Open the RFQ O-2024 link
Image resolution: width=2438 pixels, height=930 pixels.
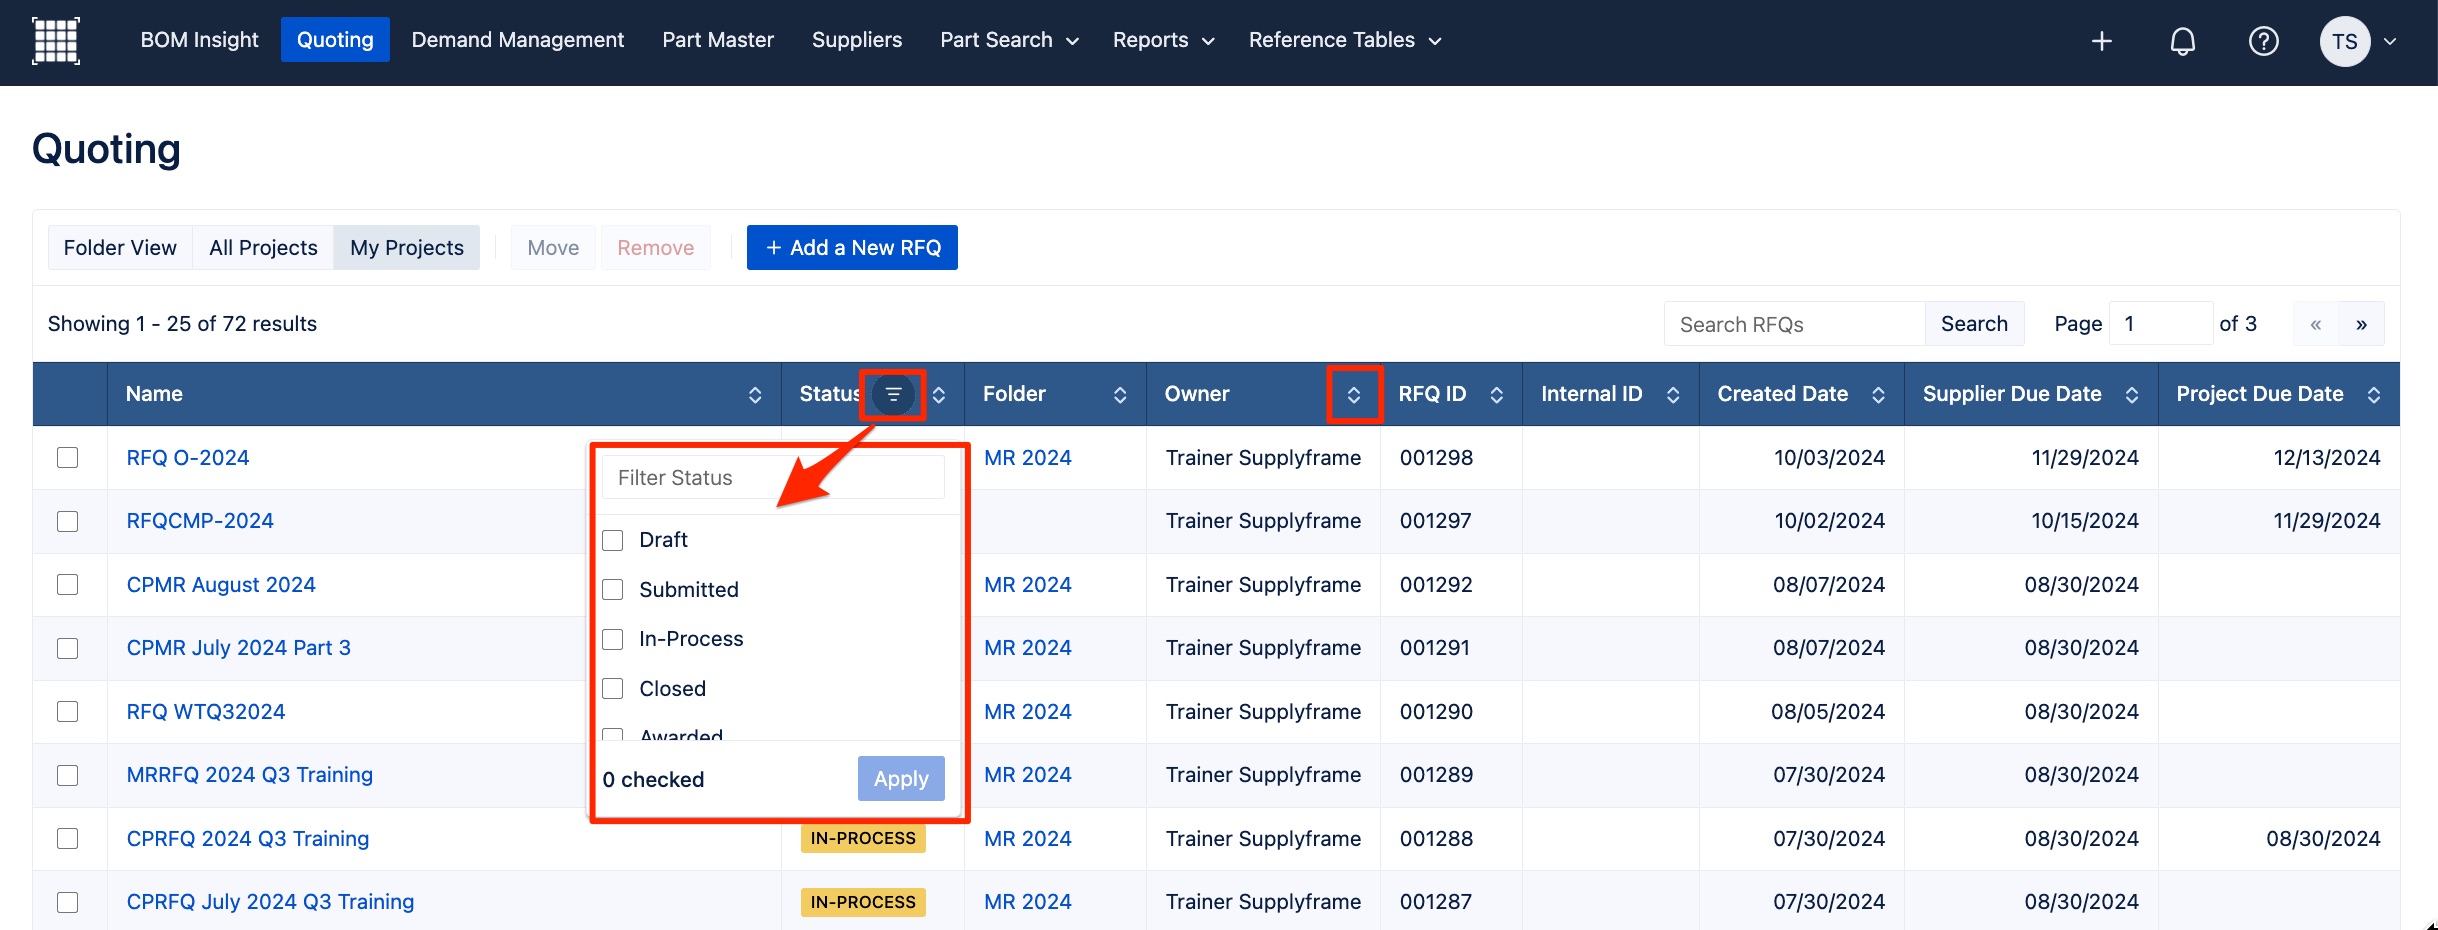188,458
